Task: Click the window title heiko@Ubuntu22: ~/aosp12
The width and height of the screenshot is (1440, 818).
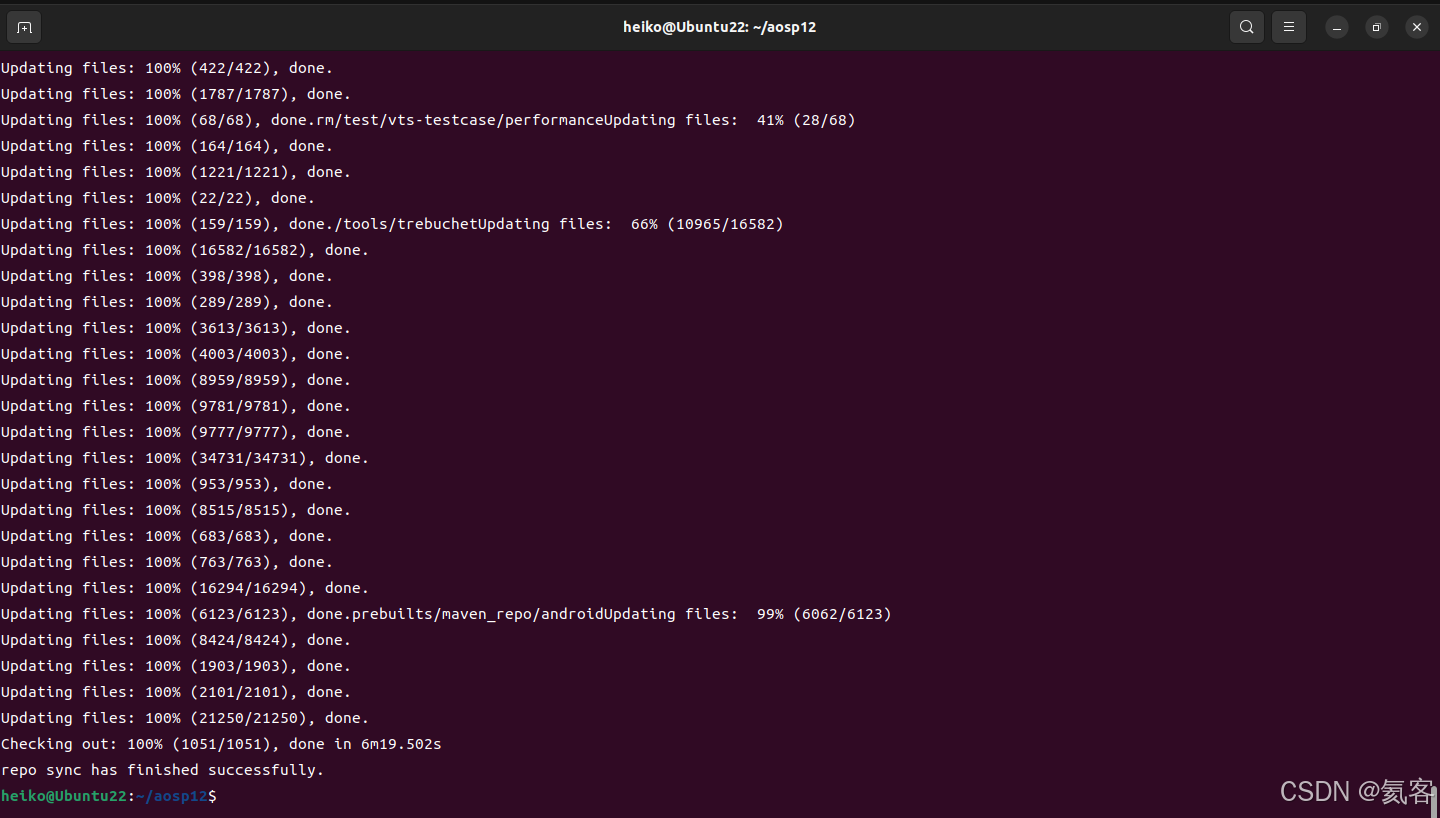Action: pos(720,27)
